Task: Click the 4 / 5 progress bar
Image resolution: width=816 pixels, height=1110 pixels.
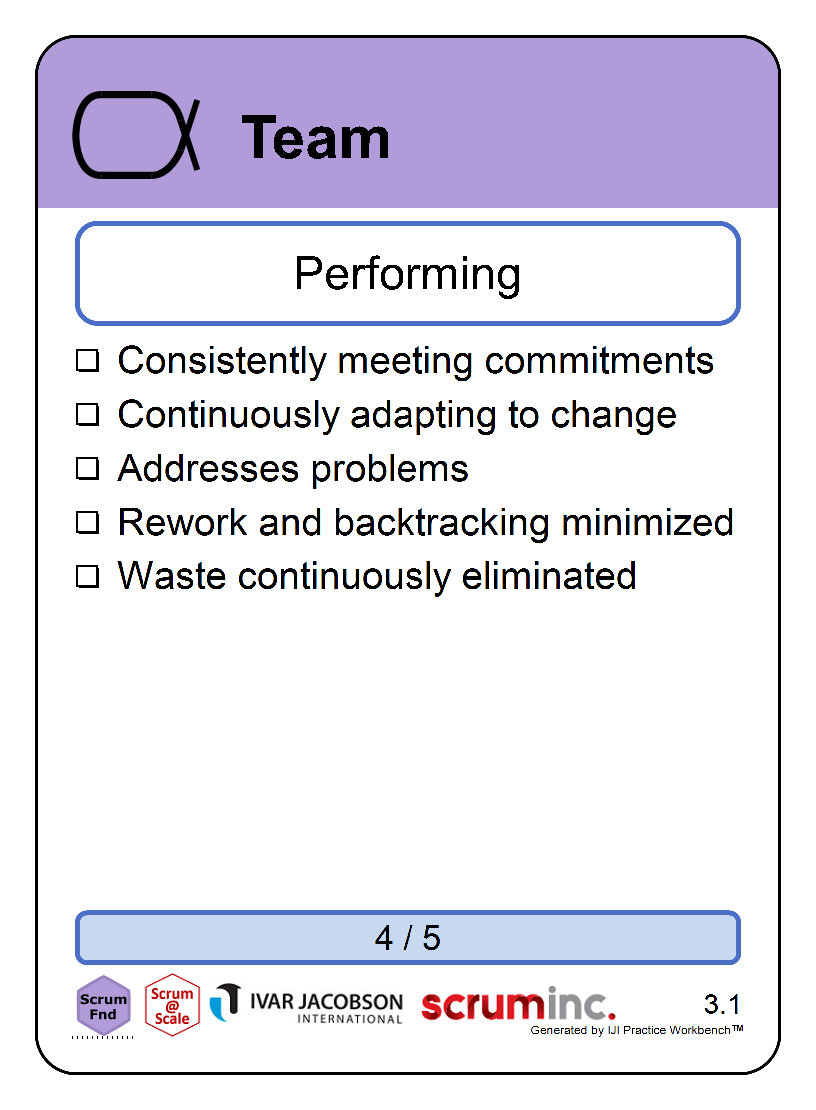Action: [x=408, y=937]
